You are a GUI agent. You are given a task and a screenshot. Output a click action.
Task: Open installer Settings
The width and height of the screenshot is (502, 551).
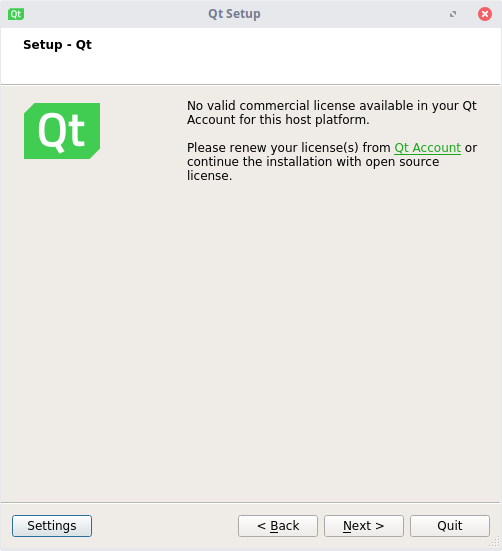tap(52, 526)
